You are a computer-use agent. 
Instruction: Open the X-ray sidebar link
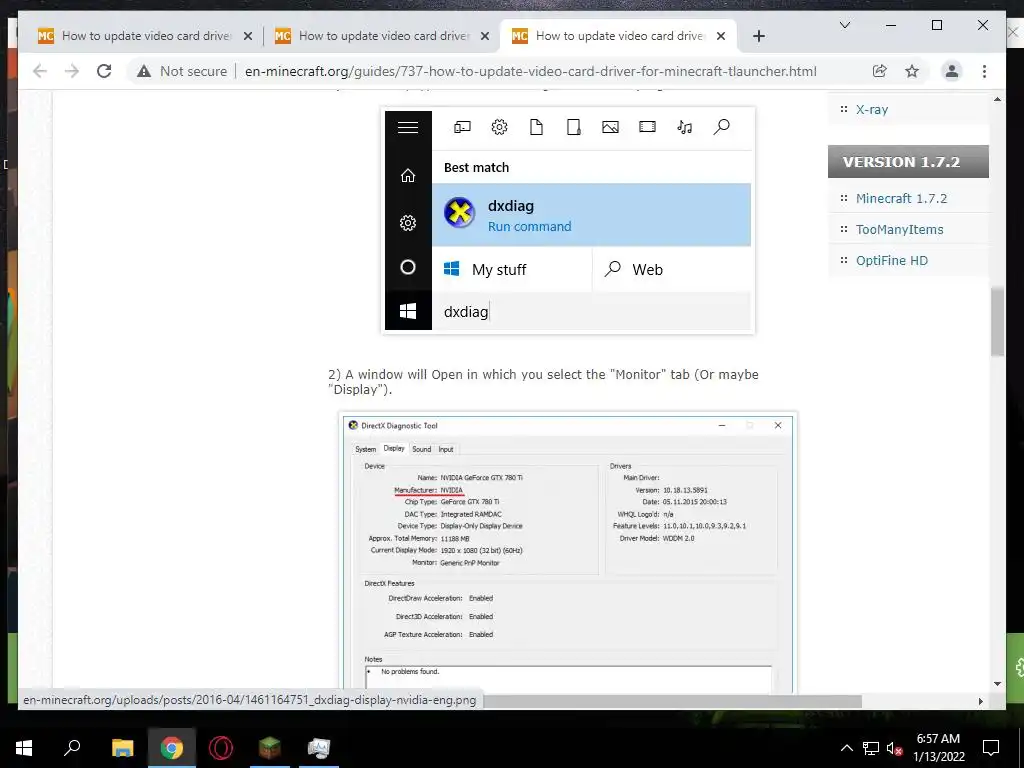click(872, 109)
